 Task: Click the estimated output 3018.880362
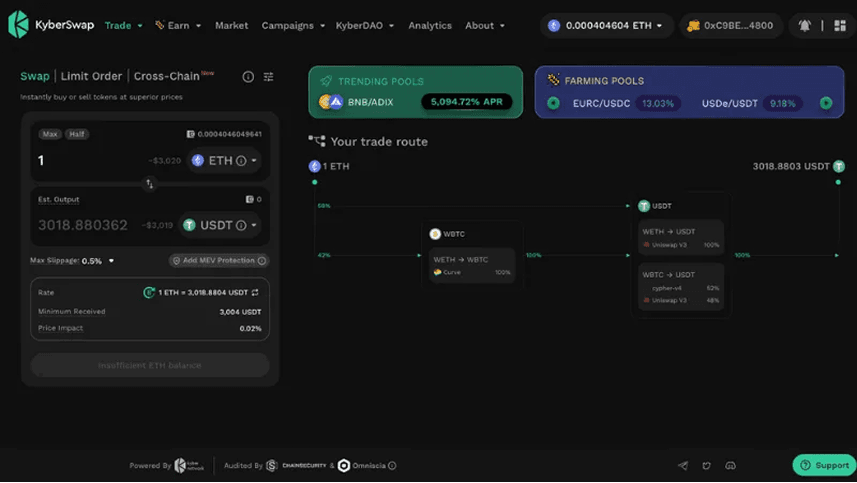(83, 225)
